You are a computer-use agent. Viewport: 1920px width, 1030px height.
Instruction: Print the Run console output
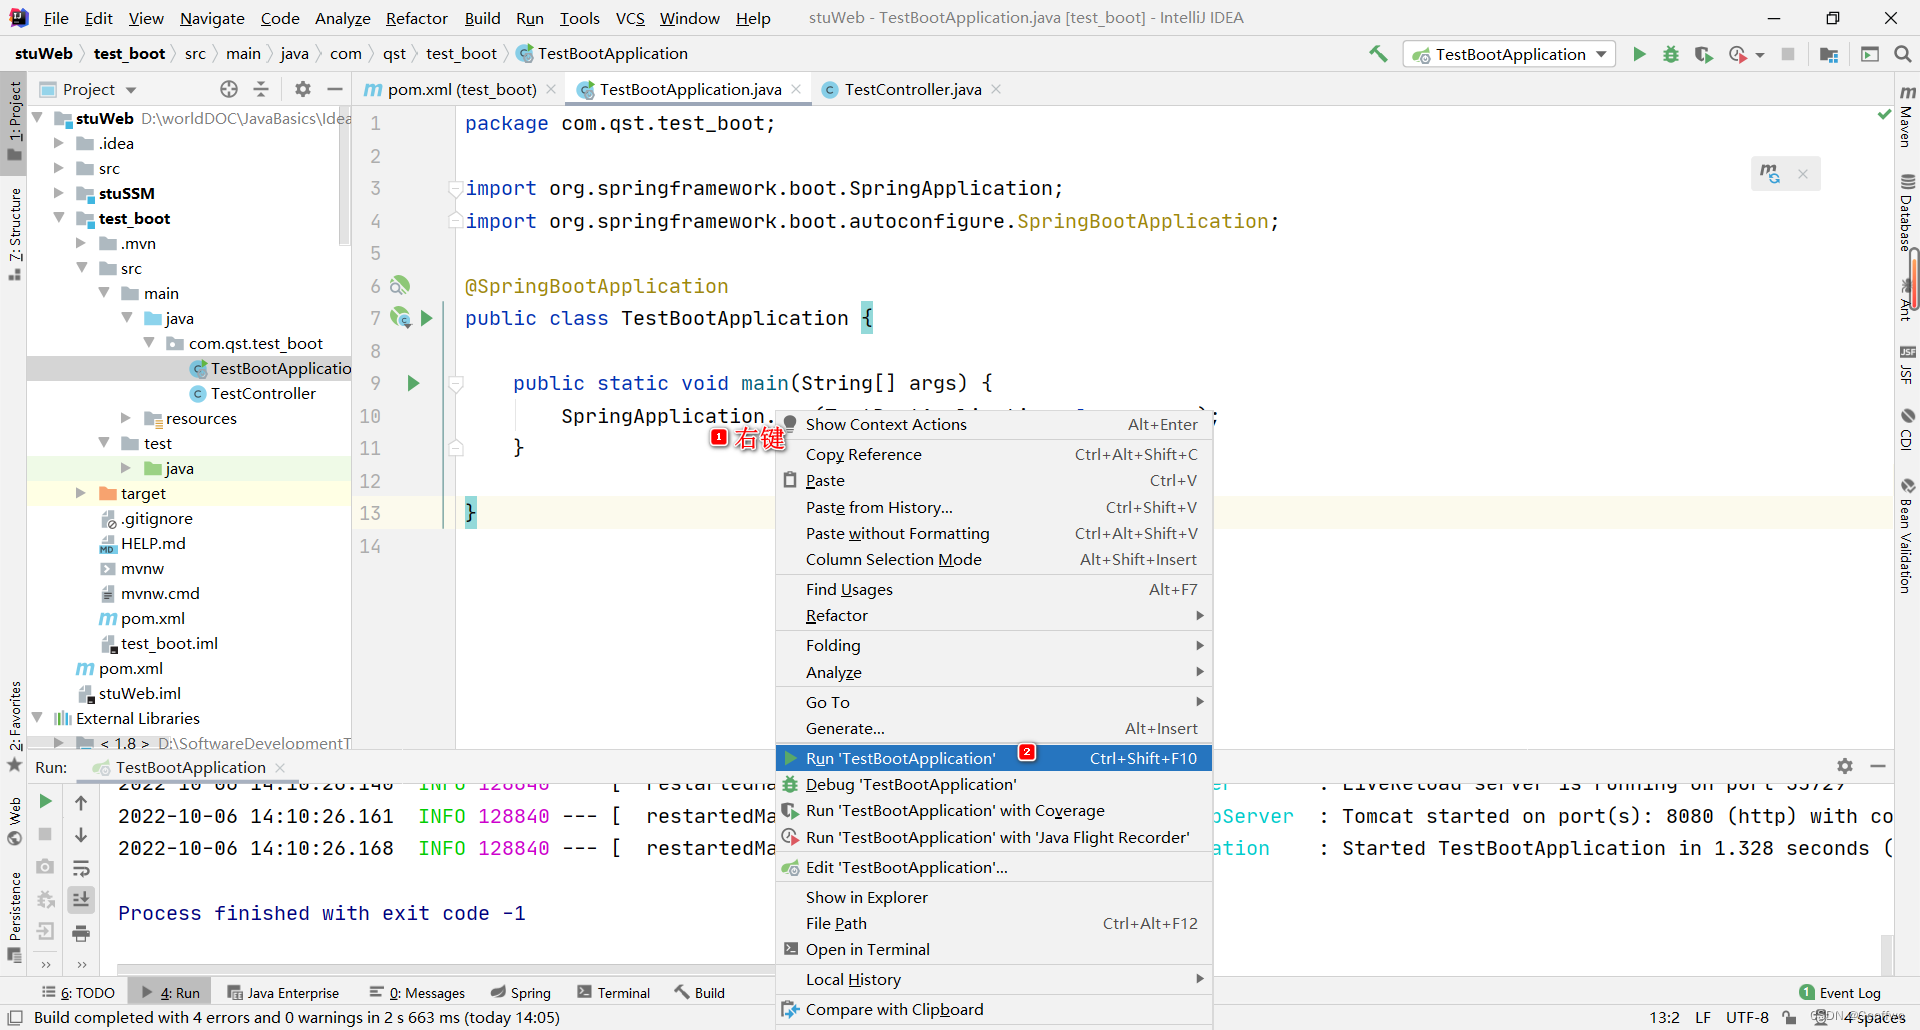(x=81, y=933)
